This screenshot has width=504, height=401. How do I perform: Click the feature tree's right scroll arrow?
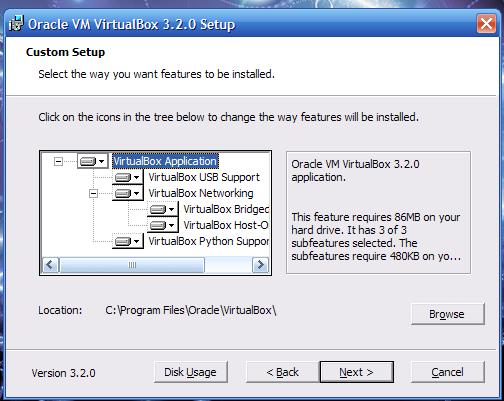pos(261,265)
